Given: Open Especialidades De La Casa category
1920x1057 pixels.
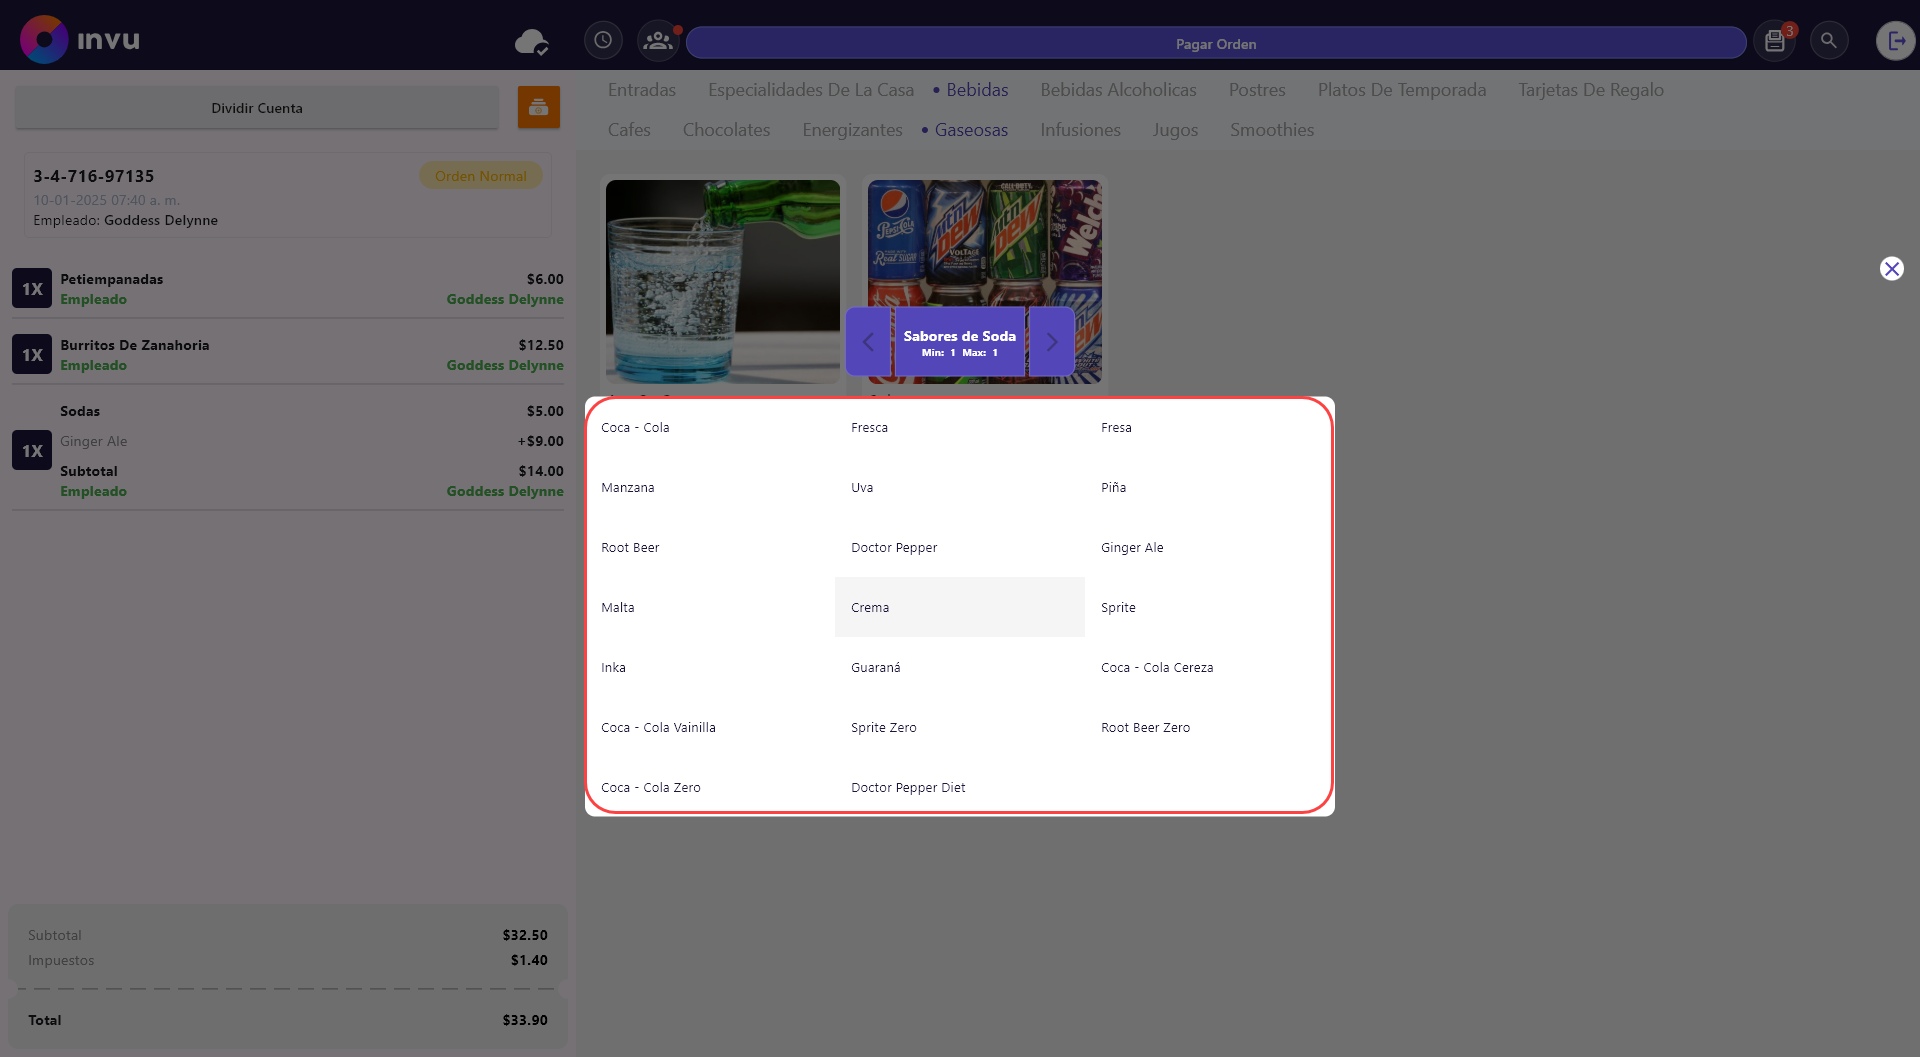Looking at the screenshot, I should pos(811,90).
